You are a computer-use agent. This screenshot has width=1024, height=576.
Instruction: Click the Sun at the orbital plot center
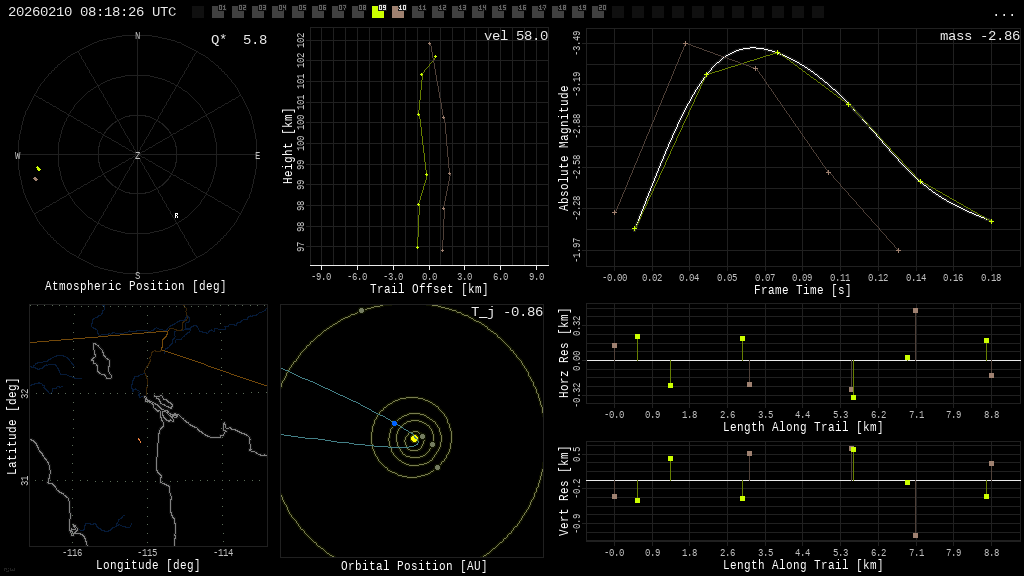click(x=413, y=438)
